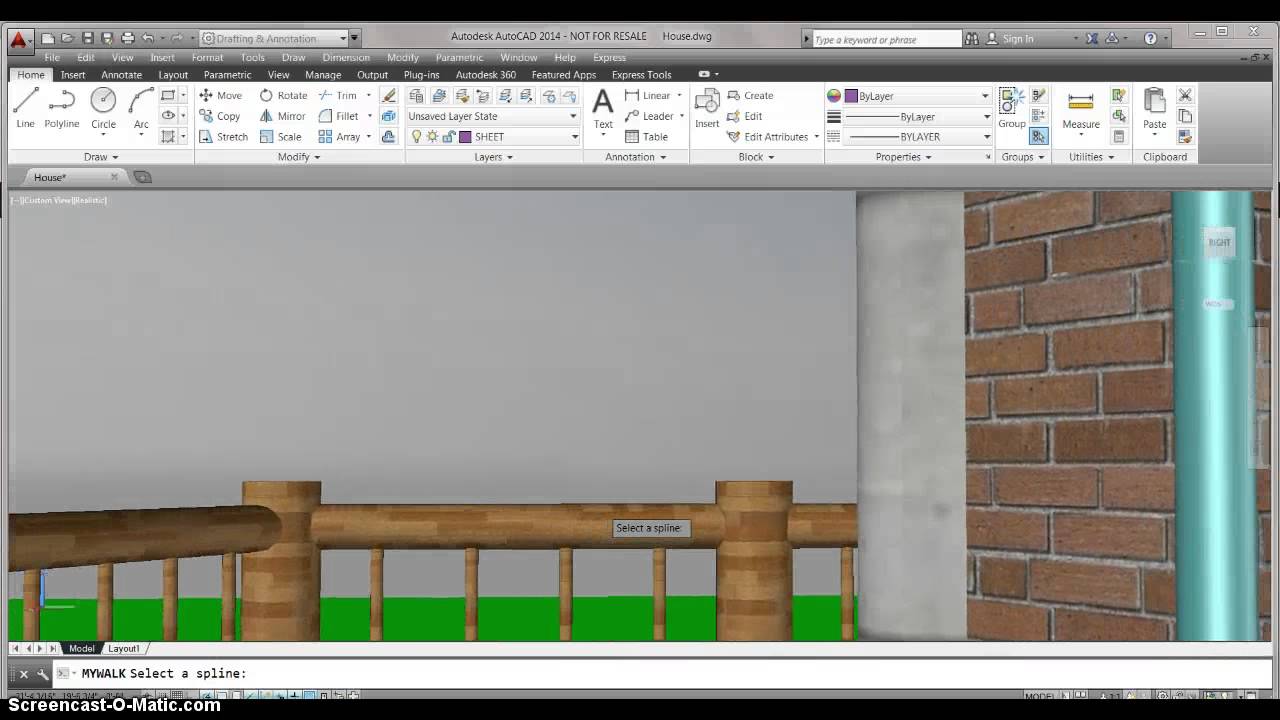Image resolution: width=1280 pixels, height=720 pixels.
Task: Select the Line tool
Action: coord(25,108)
